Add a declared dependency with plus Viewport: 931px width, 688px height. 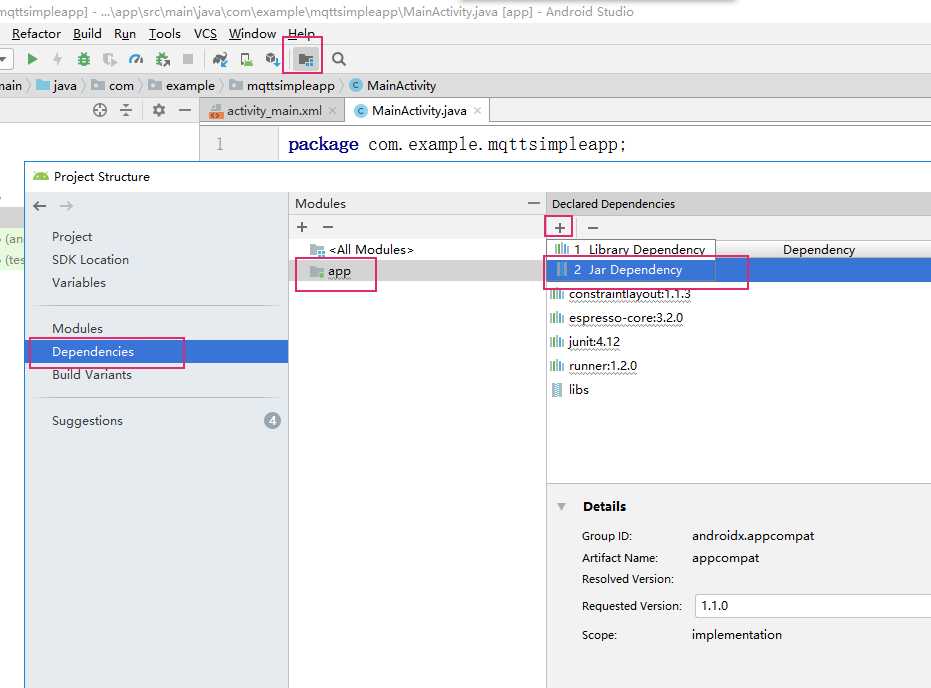559,227
